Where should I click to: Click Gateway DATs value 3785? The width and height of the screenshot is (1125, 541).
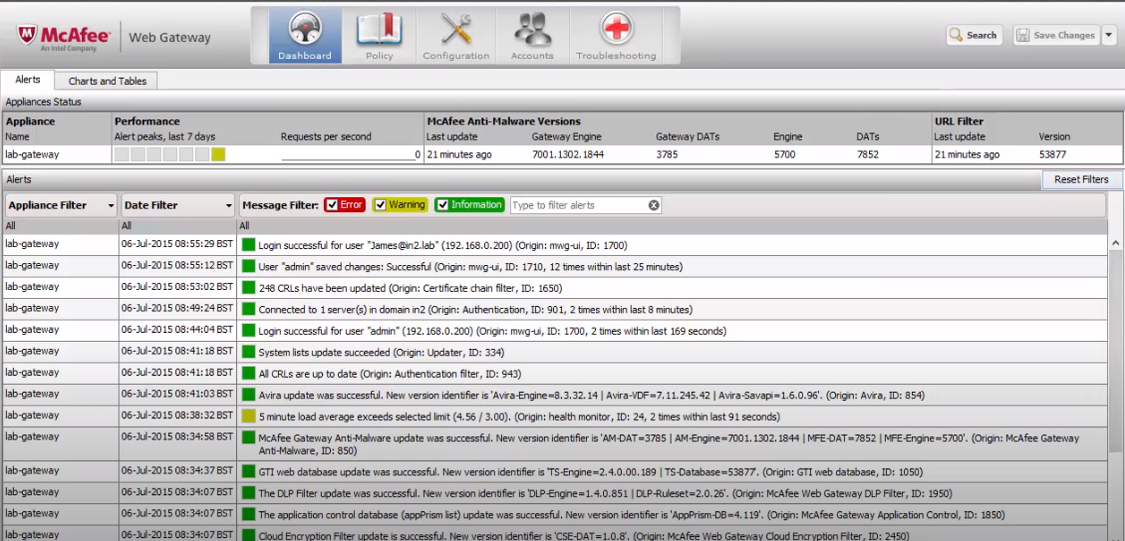point(667,154)
